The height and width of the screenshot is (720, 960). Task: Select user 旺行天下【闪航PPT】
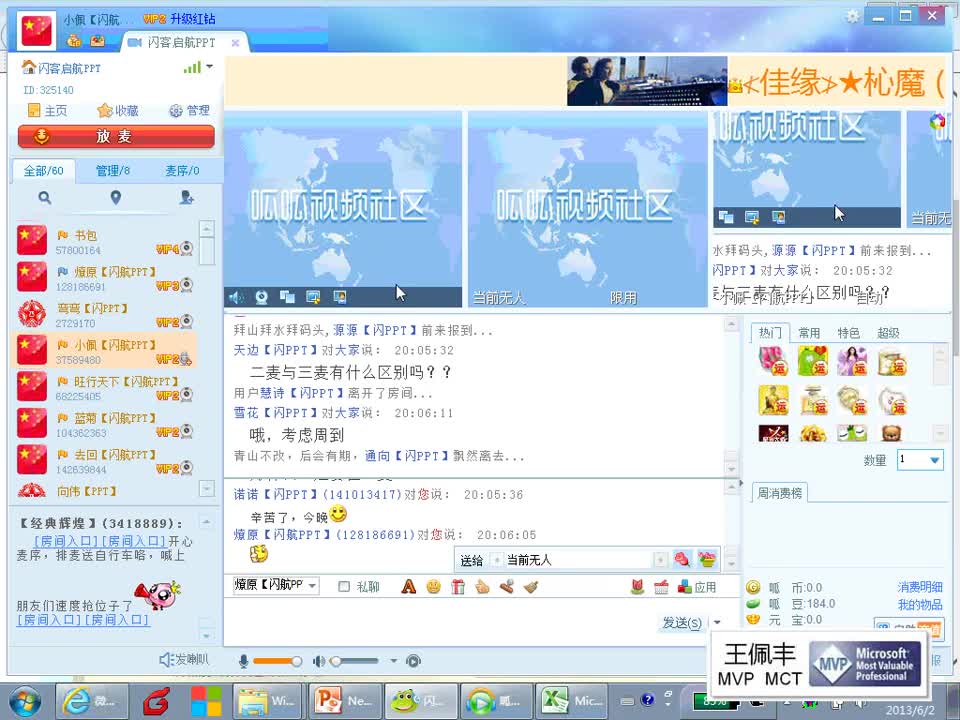105,388
